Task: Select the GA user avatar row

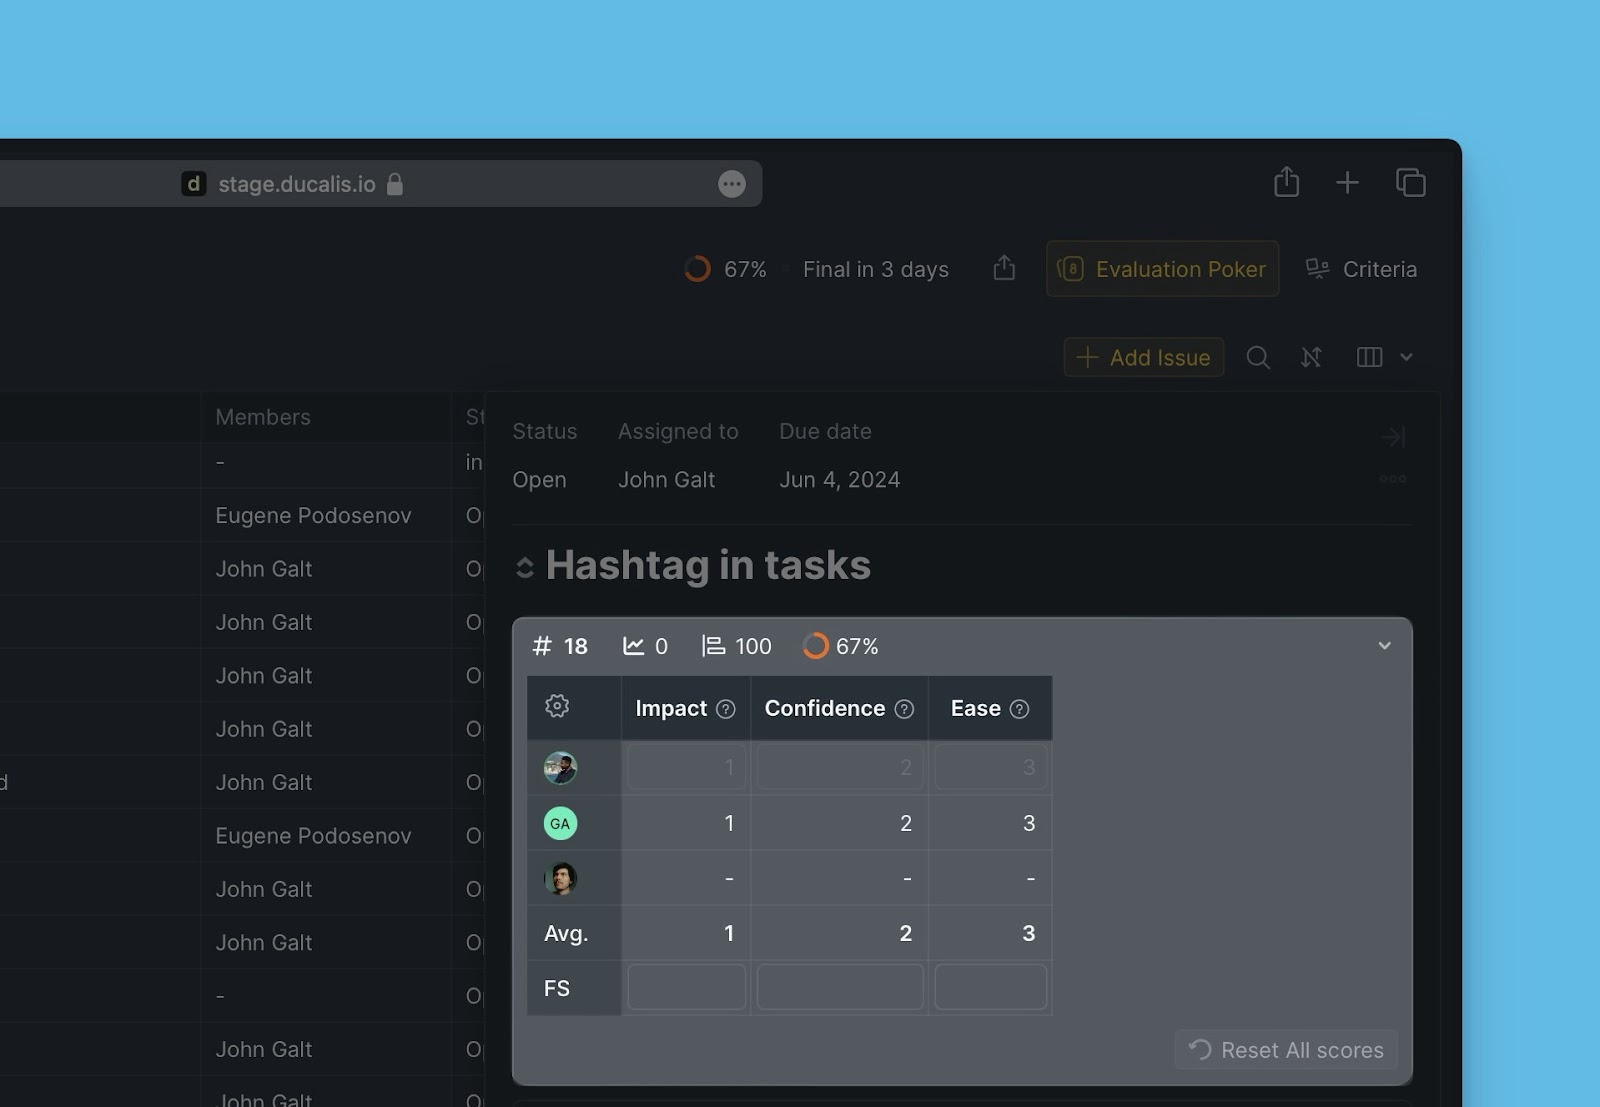Action: [560, 823]
